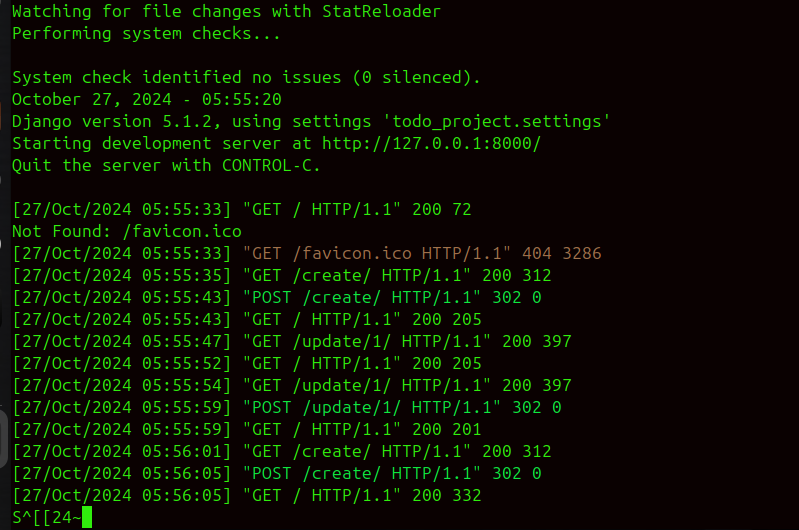Click the 'Performing system checks...' line

pyautogui.click(x=146, y=33)
